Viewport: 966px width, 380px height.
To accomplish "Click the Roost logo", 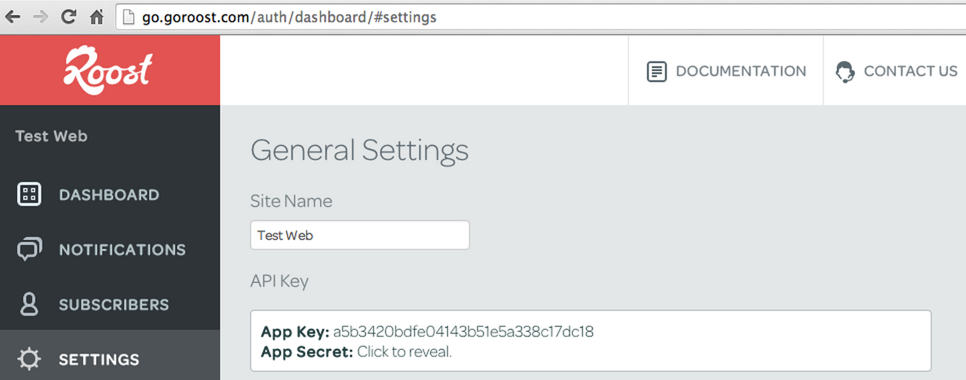I will pyautogui.click(x=108, y=71).
